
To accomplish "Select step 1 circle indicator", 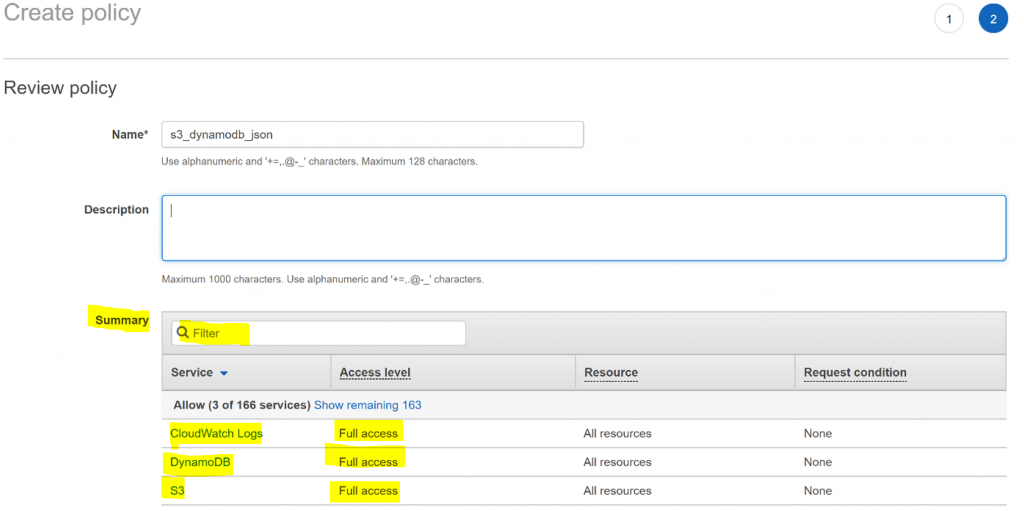I will tap(949, 19).
